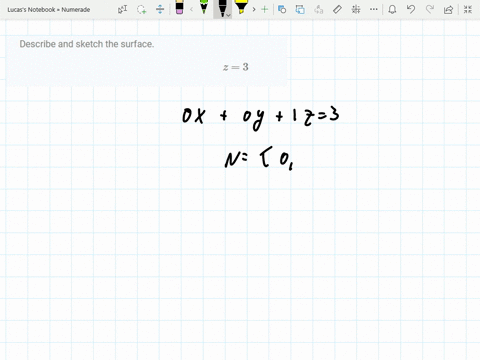The width and height of the screenshot is (480, 360).
Task: Exit full screen mode
Action: [x=468, y=9]
